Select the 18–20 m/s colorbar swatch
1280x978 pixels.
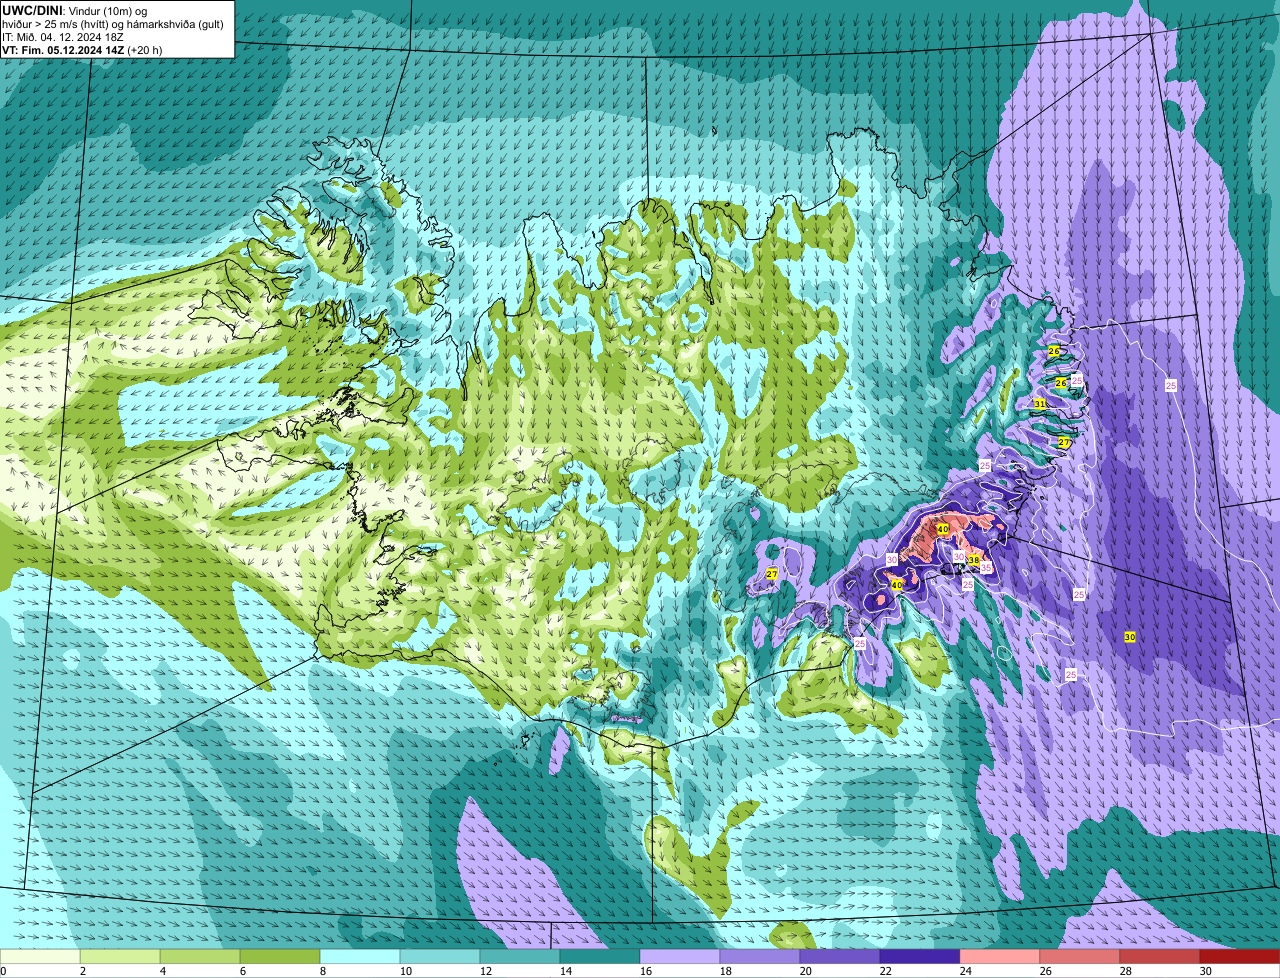760,957
